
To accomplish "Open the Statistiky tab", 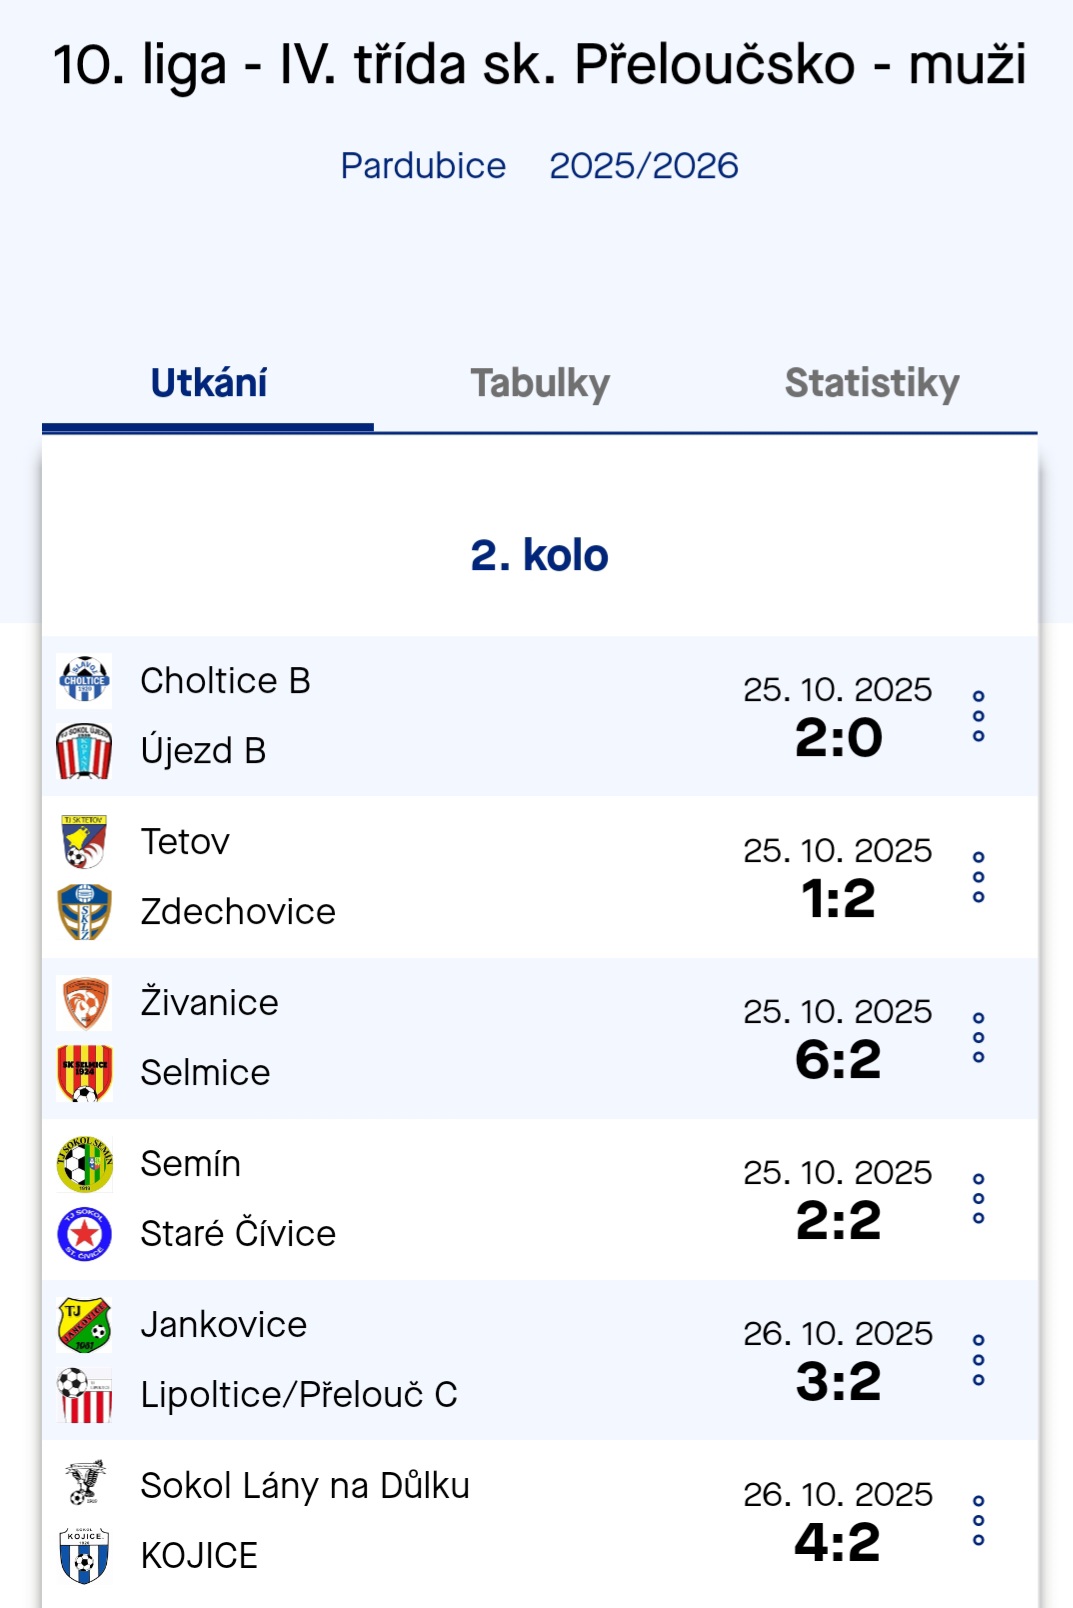I will [x=872, y=384].
